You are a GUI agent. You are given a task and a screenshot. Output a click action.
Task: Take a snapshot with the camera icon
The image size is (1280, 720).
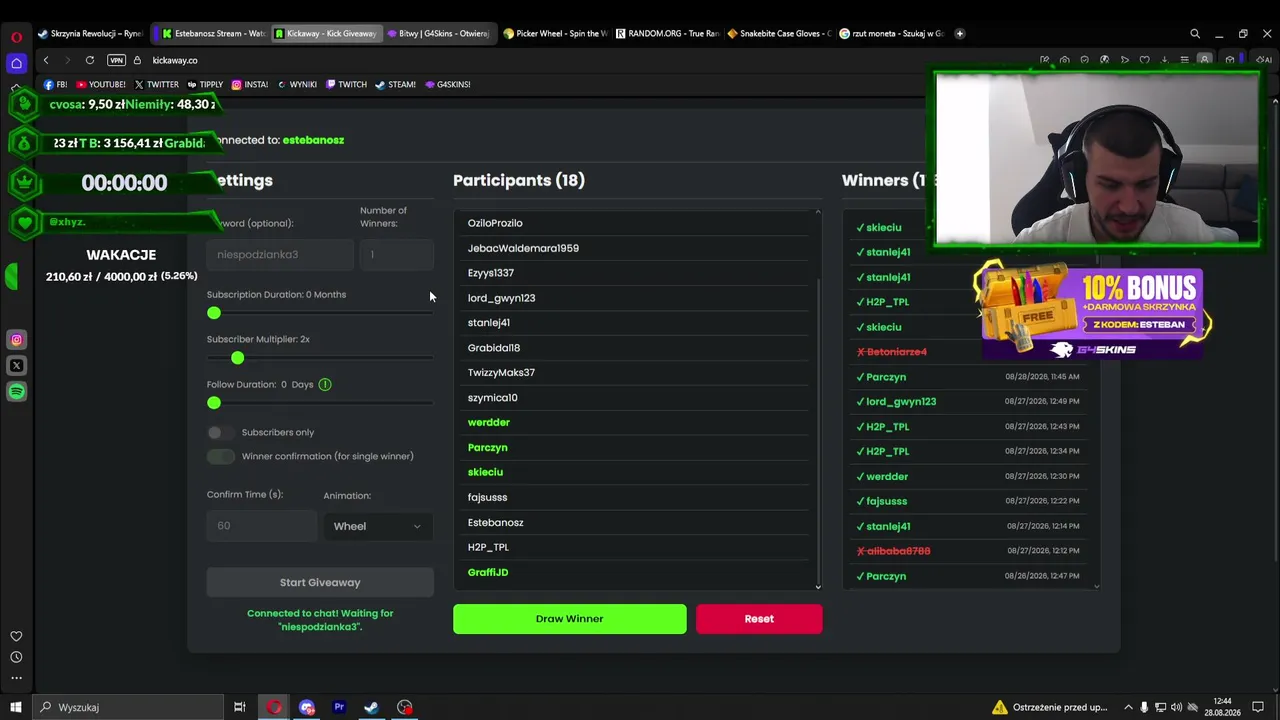tap(1065, 60)
